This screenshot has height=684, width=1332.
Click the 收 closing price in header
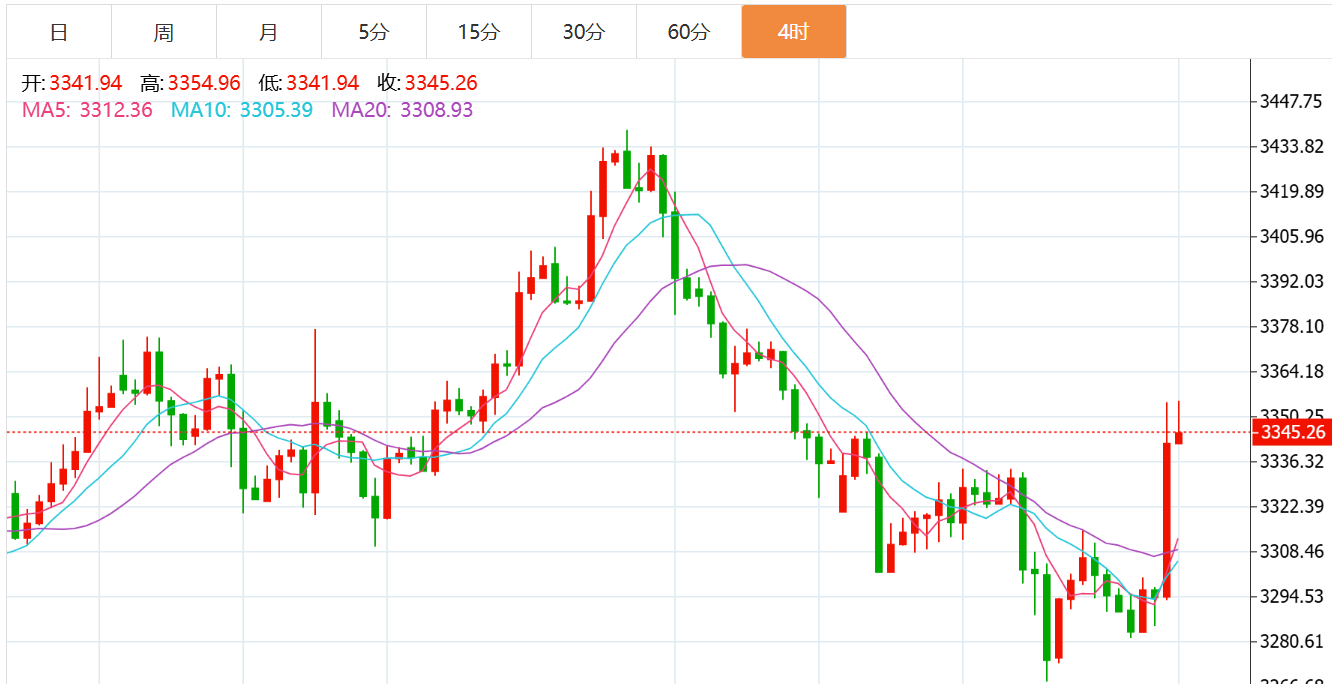(x=441, y=83)
